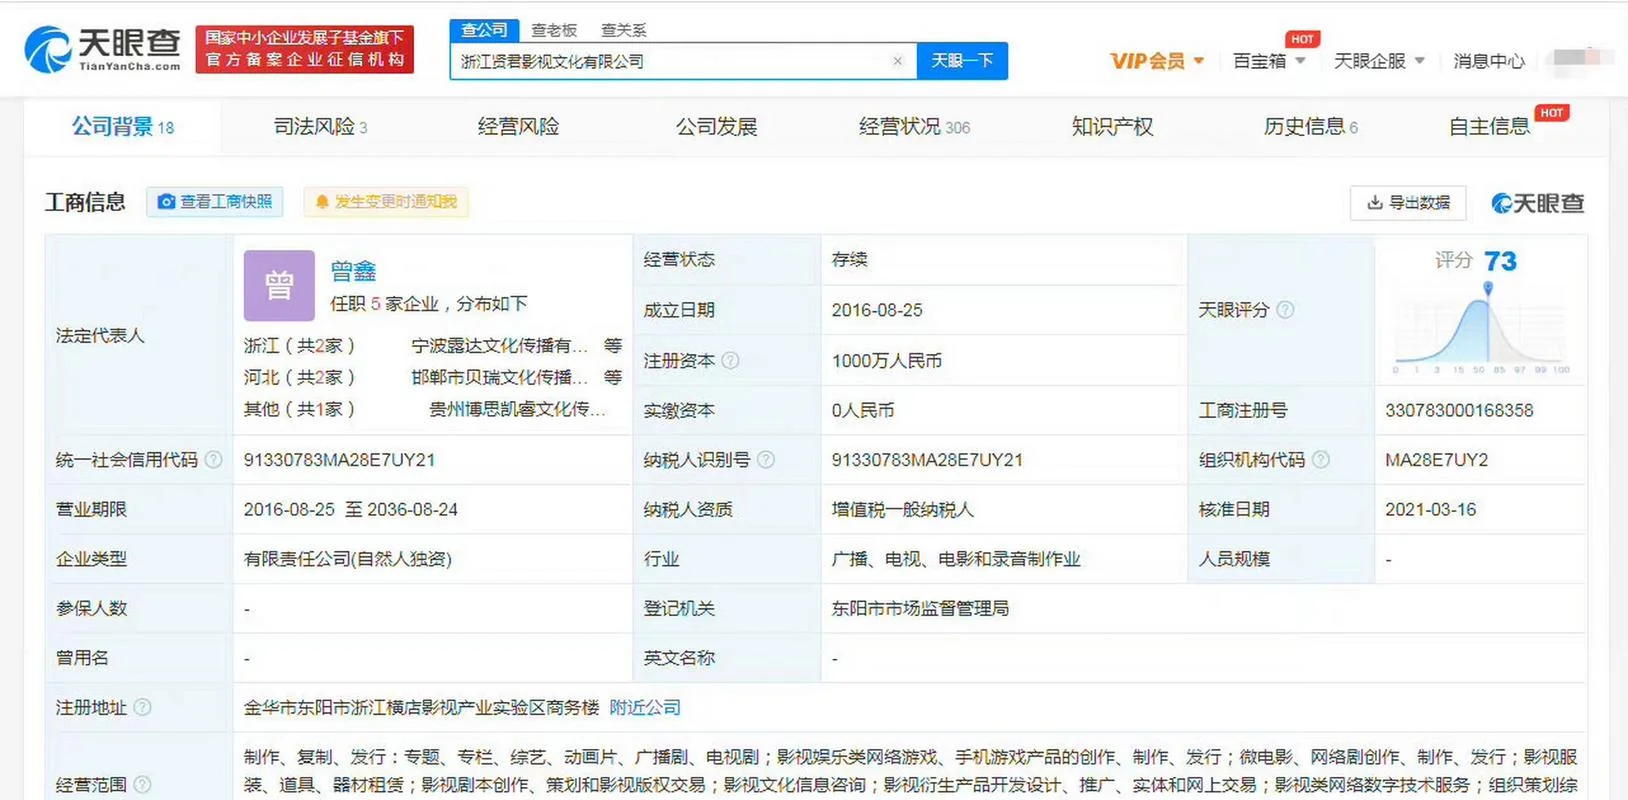
Task: Click 等 after the 邯郸市贝瑞 company entry
Action: 613,378
